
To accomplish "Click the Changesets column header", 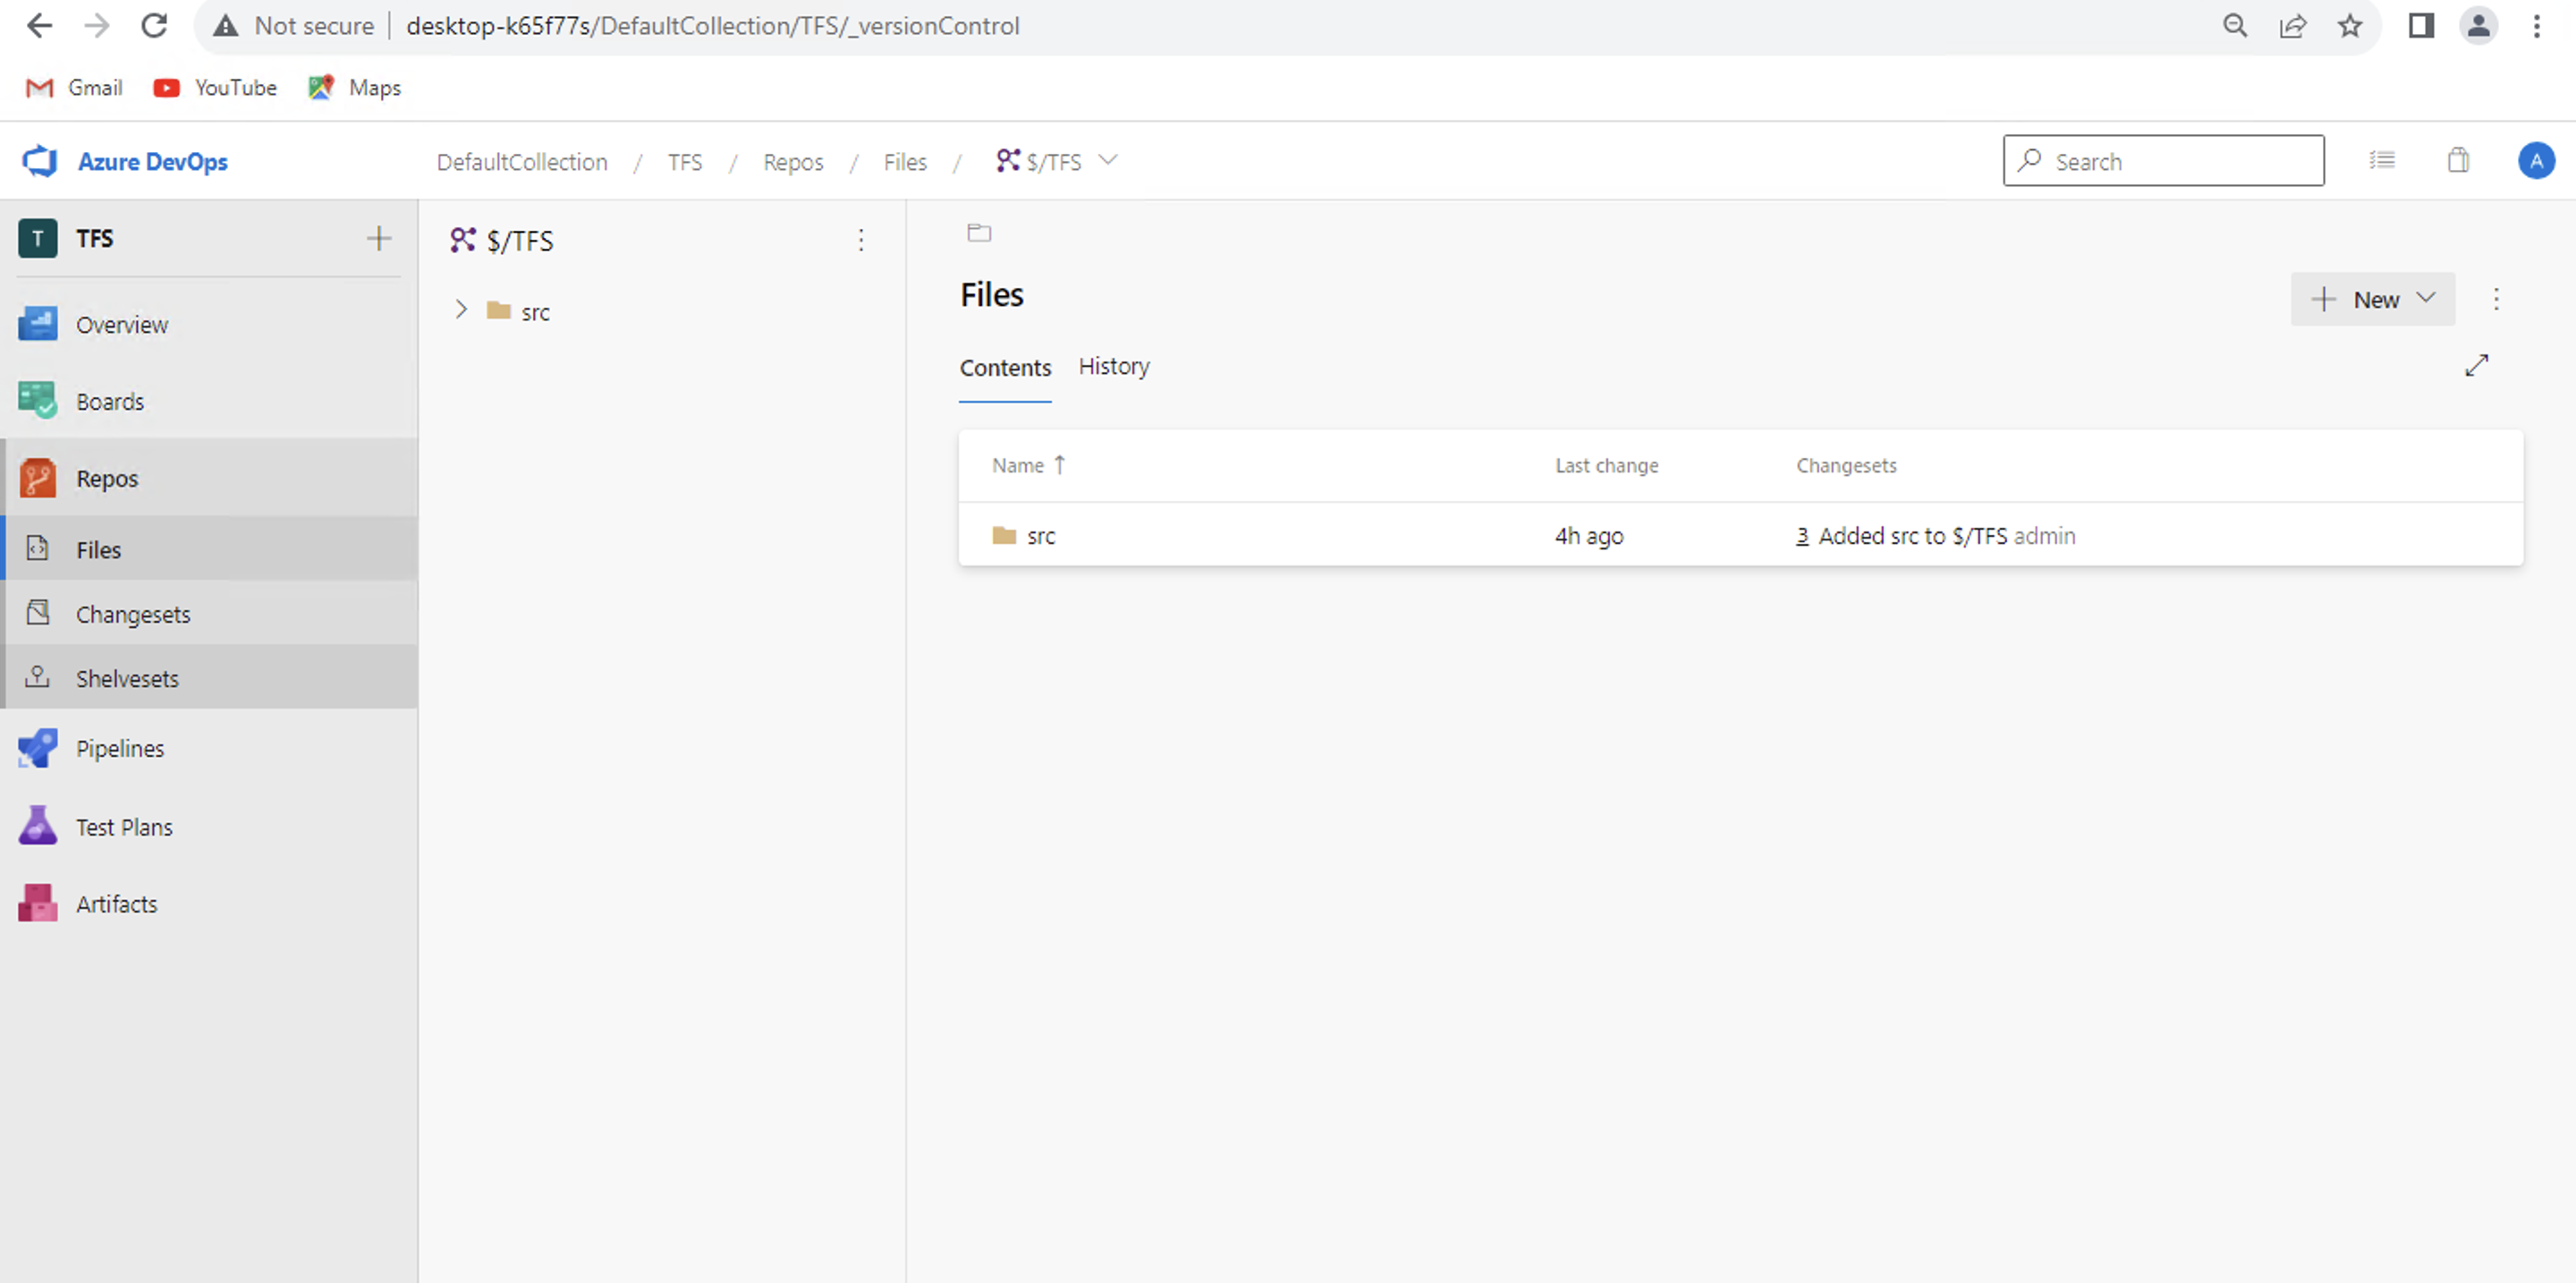I will point(1846,465).
